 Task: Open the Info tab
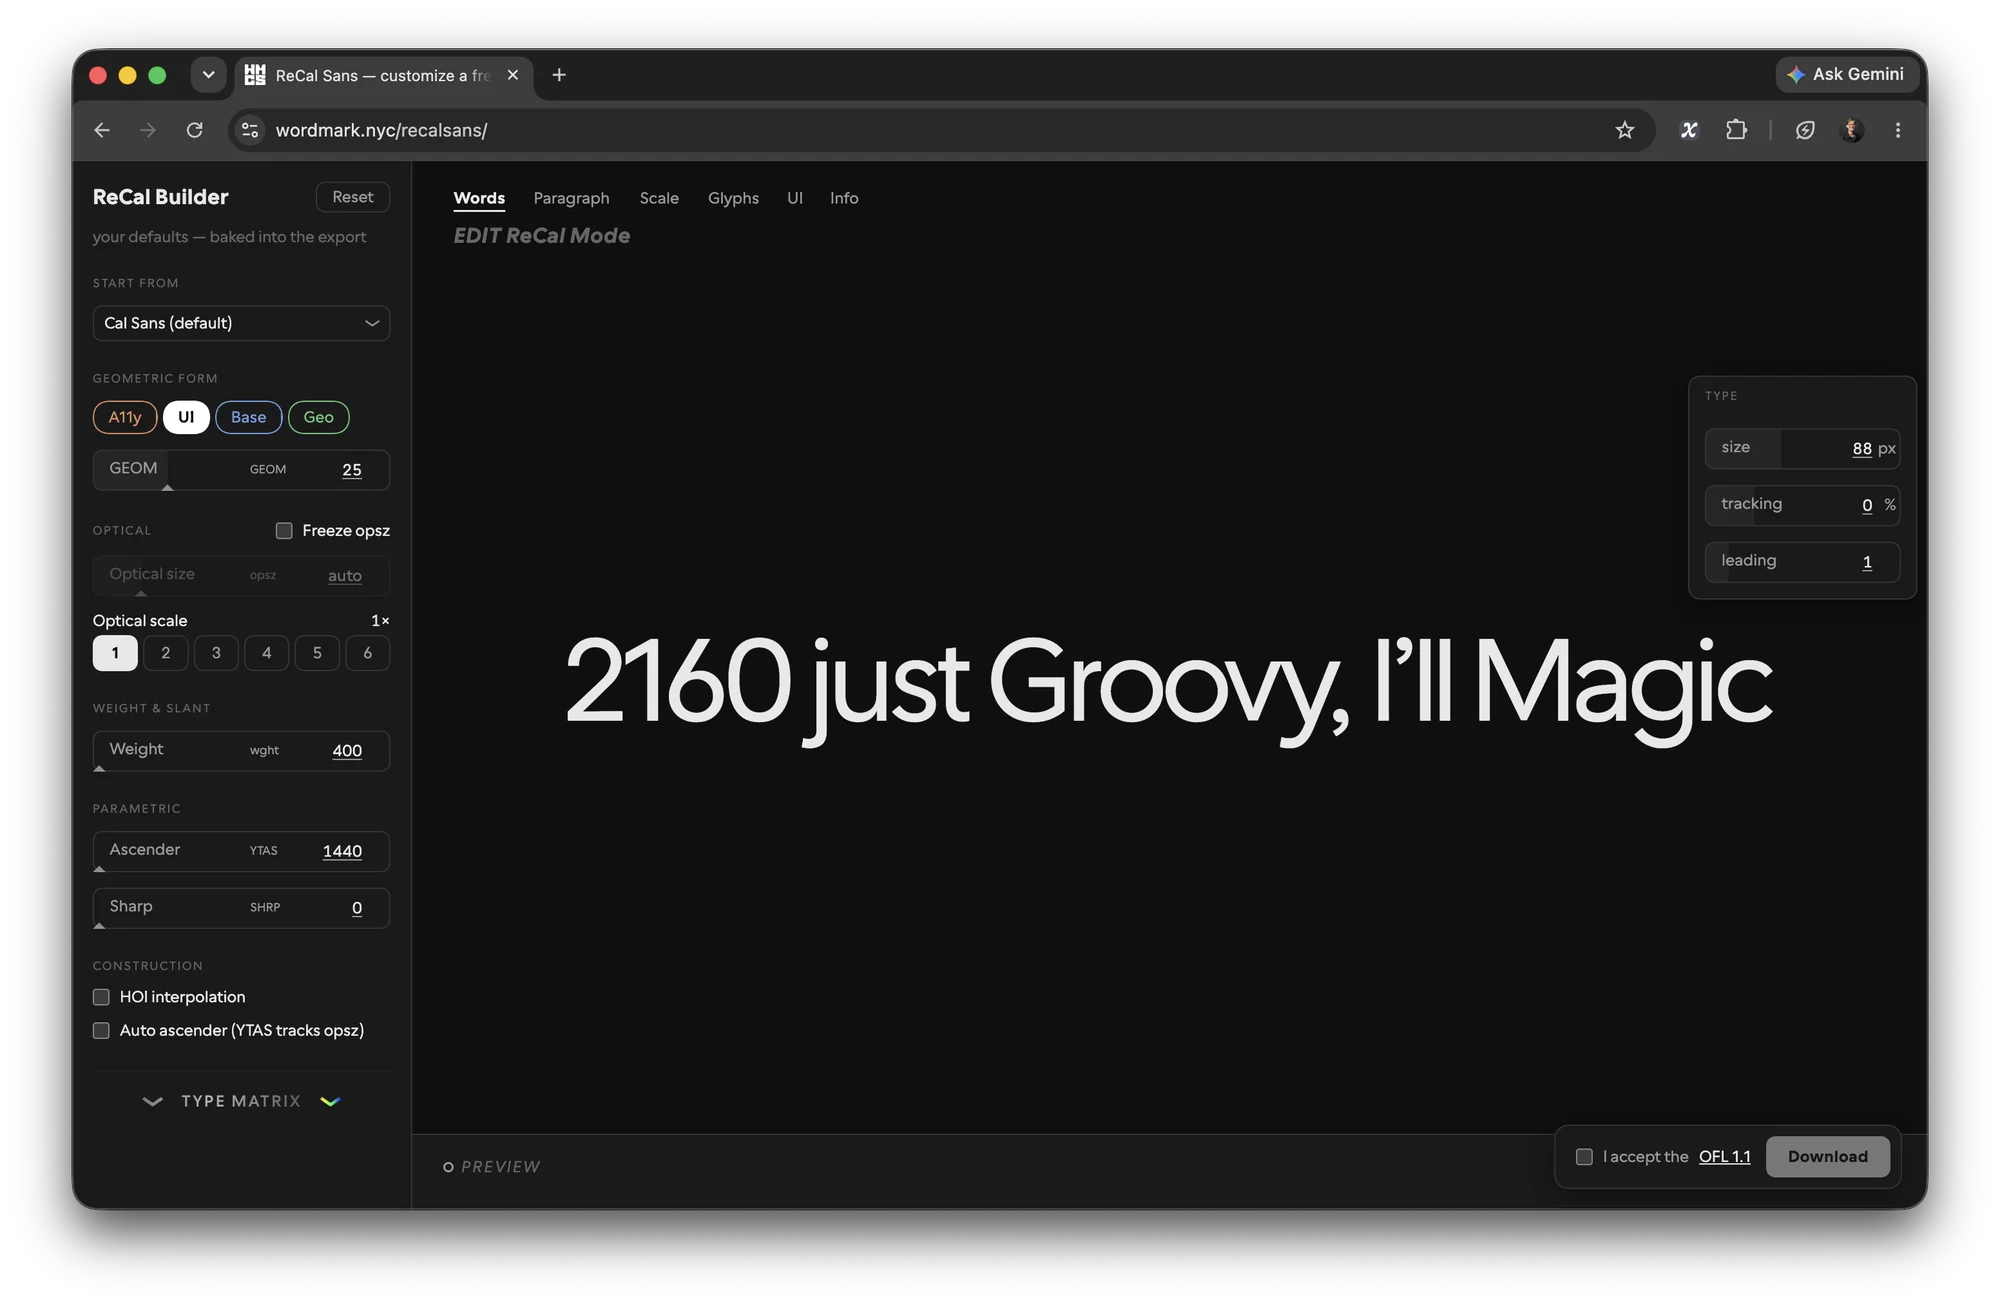(844, 198)
